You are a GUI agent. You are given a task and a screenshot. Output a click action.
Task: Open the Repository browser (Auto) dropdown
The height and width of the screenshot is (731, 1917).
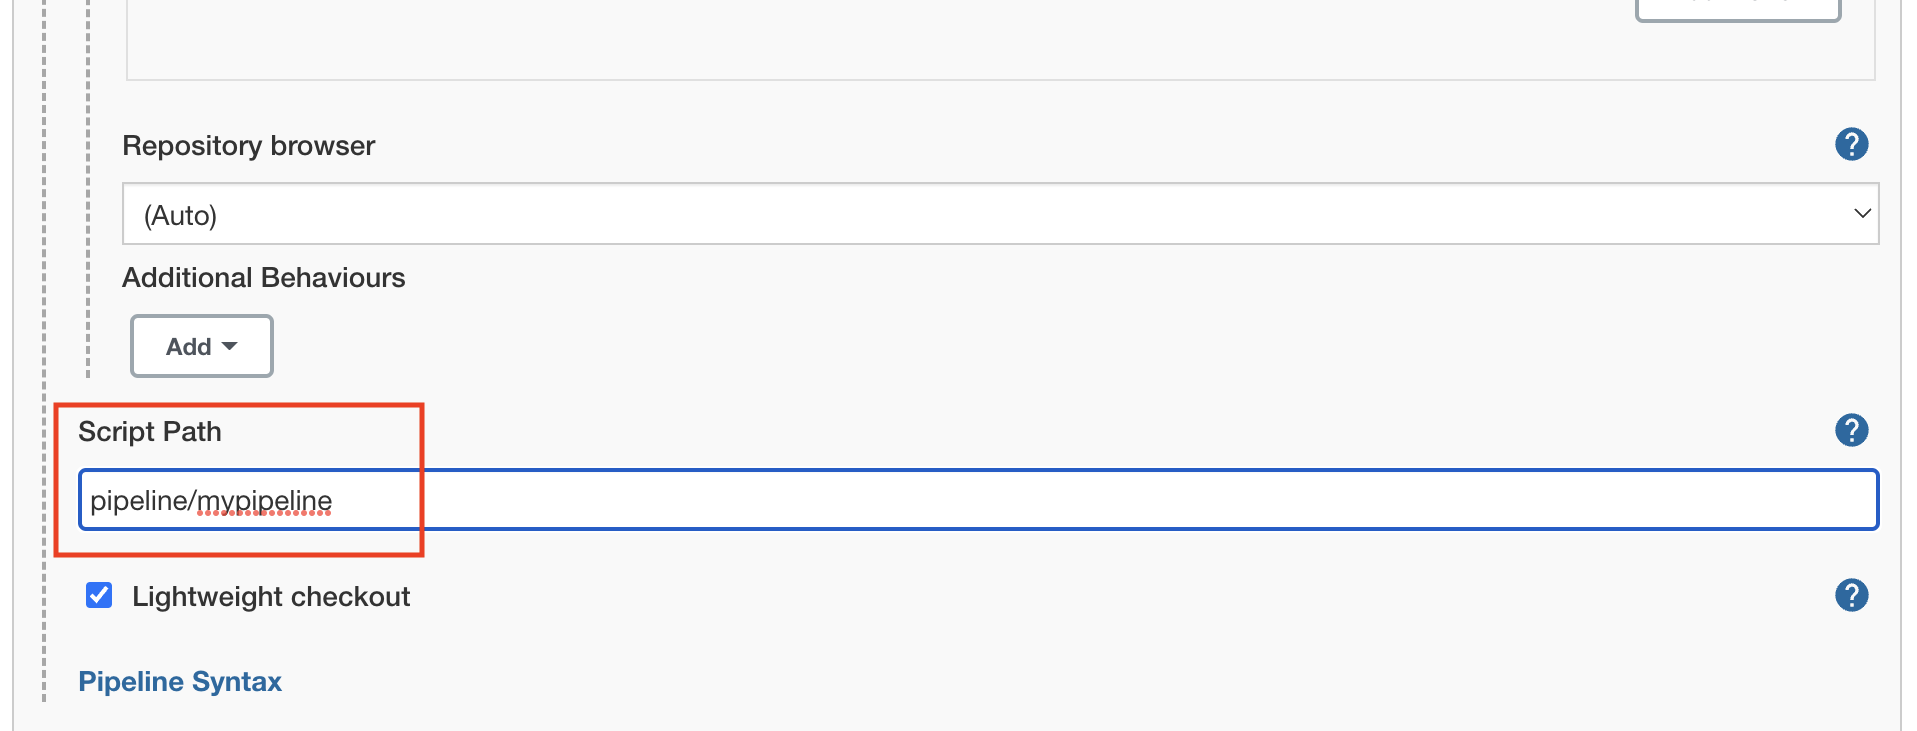pos(1000,214)
